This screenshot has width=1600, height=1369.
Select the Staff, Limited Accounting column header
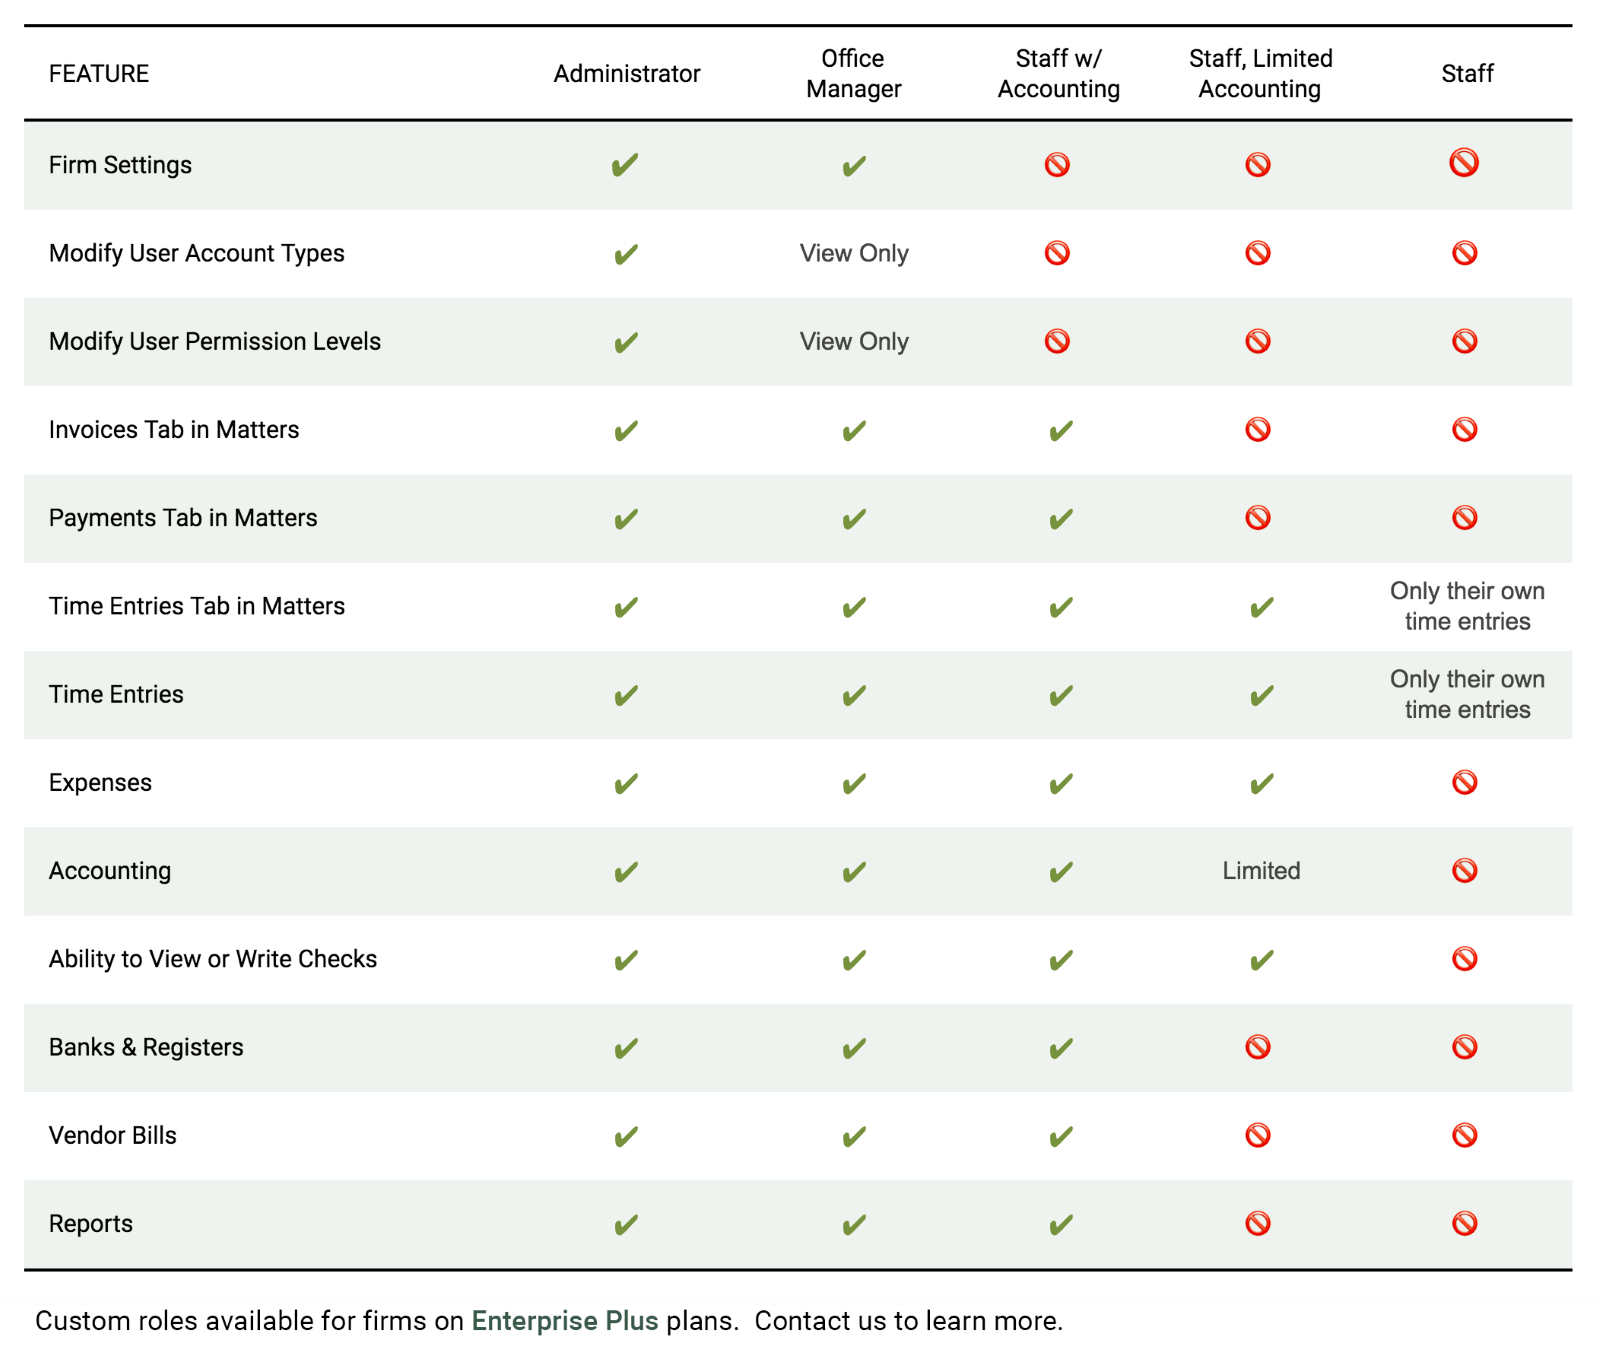click(x=1260, y=74)
